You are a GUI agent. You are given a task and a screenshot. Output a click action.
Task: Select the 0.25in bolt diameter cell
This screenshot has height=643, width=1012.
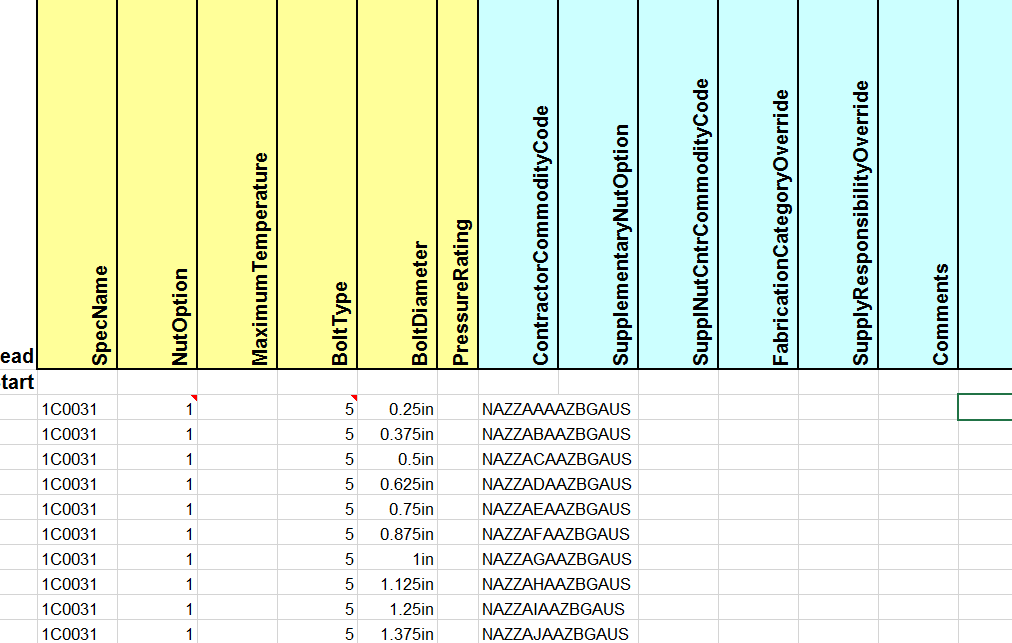coord(397,409)
